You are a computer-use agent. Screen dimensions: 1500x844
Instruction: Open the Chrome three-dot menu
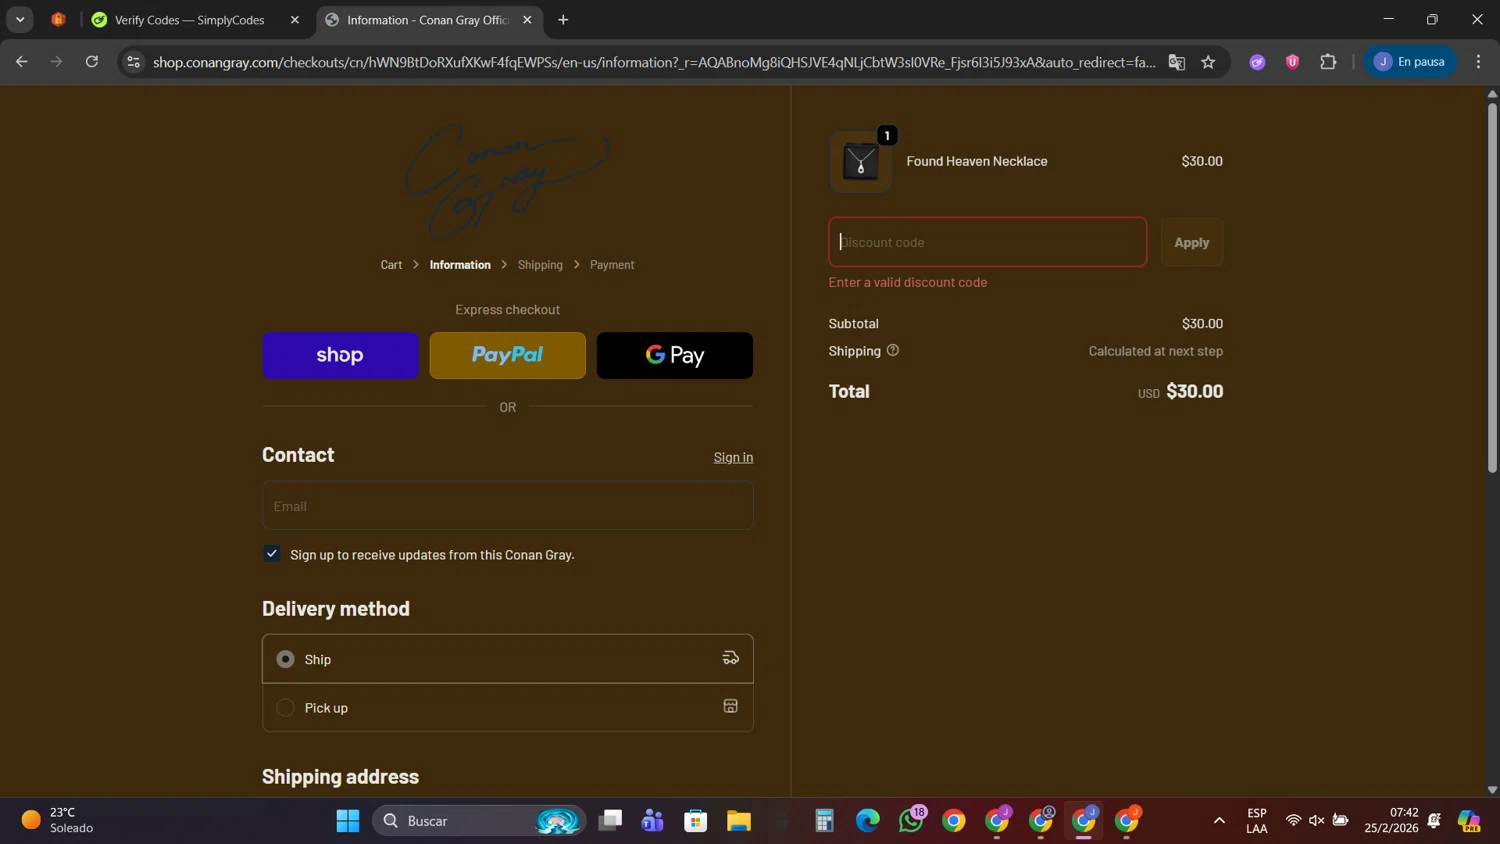[x=1478, y=62]
